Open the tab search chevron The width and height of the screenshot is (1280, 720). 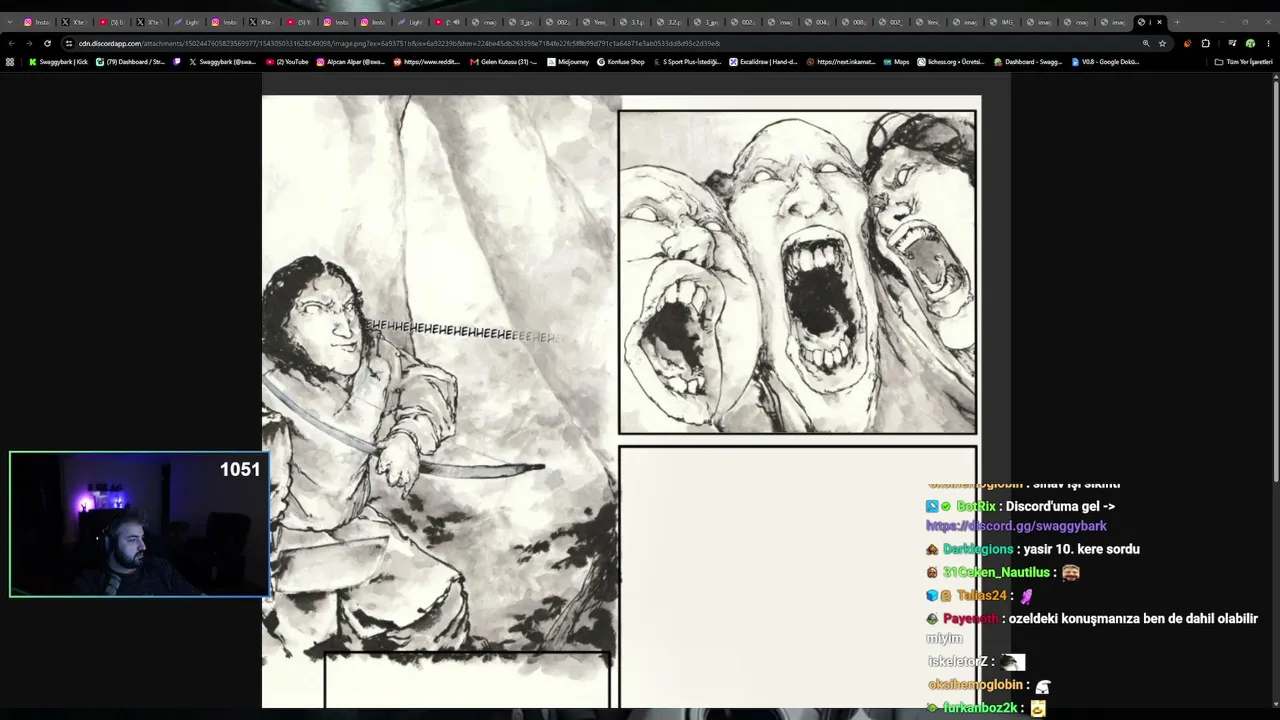9,22
